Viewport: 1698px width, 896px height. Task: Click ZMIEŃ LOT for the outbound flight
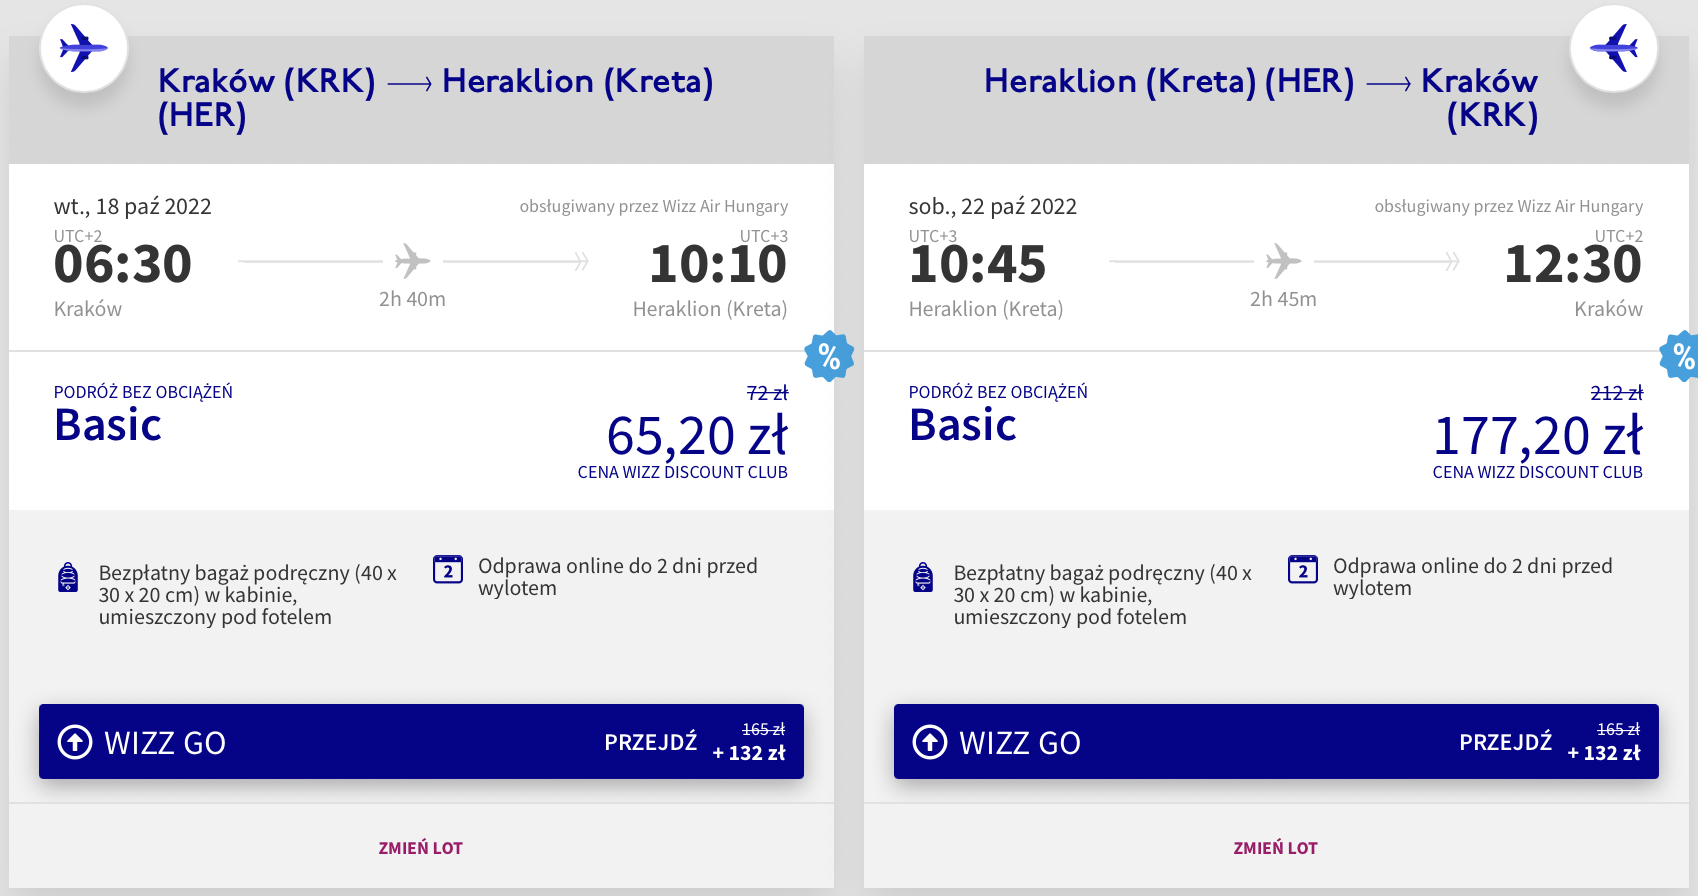pyautogui.click(x=420, y=848)
